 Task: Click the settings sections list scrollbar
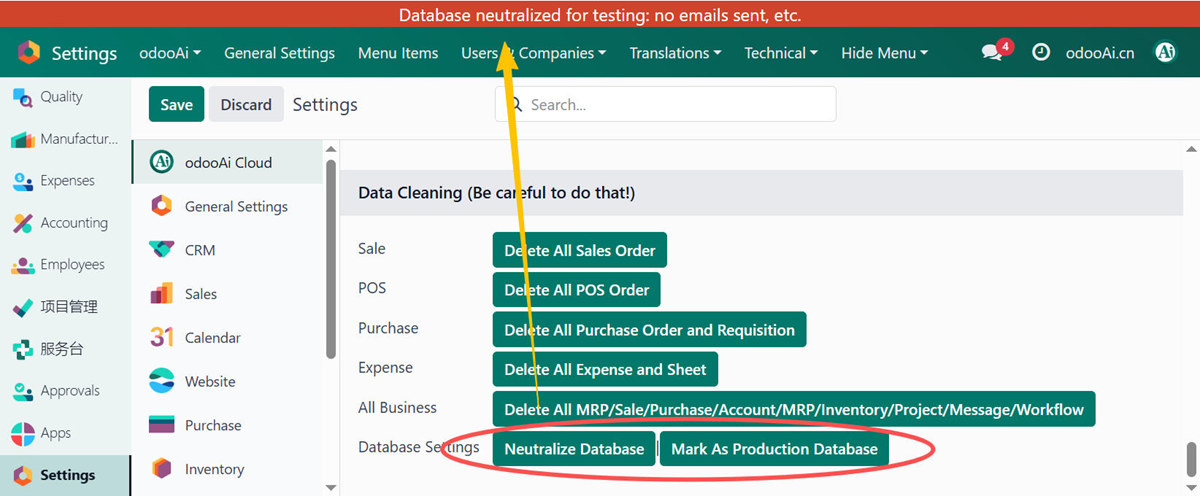click(x=331, y=258)
